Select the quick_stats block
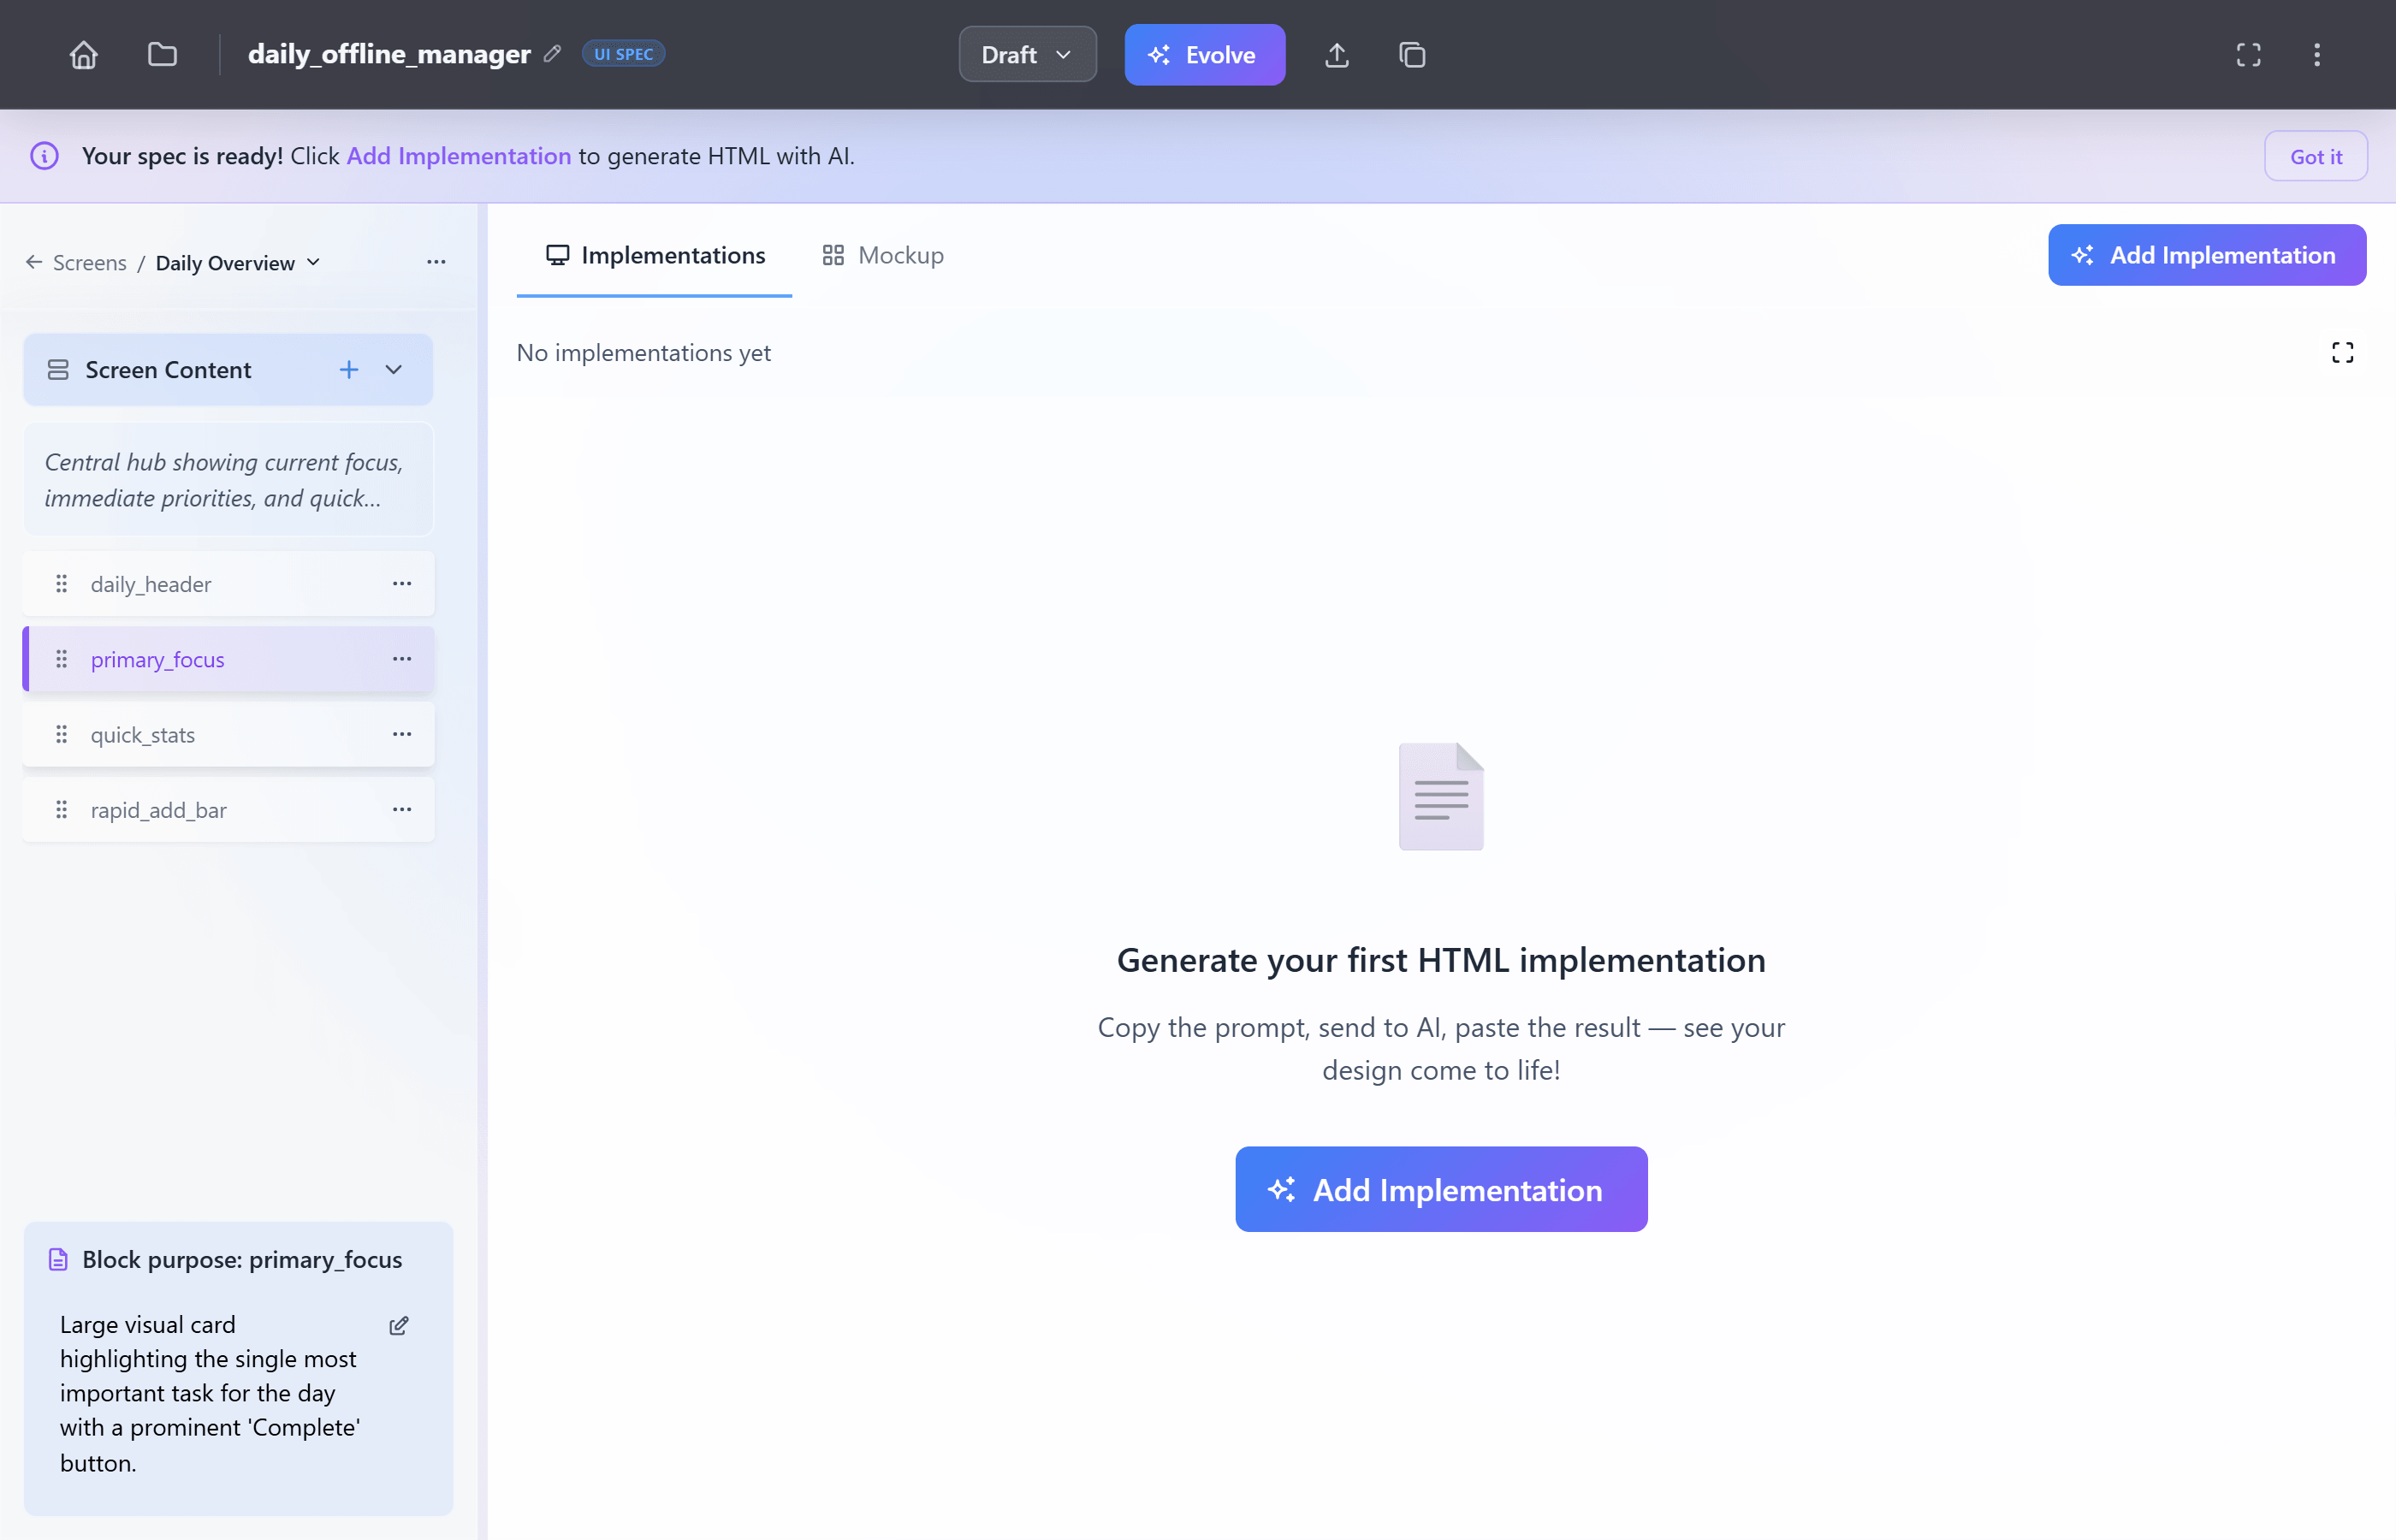The height and width of the screenshot is (1540, 2396). [x=143, y=735]
